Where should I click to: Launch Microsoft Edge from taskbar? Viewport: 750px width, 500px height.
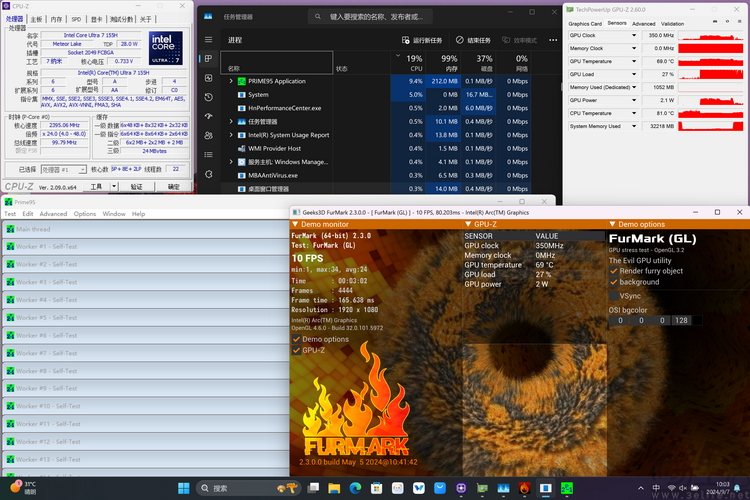355,488
